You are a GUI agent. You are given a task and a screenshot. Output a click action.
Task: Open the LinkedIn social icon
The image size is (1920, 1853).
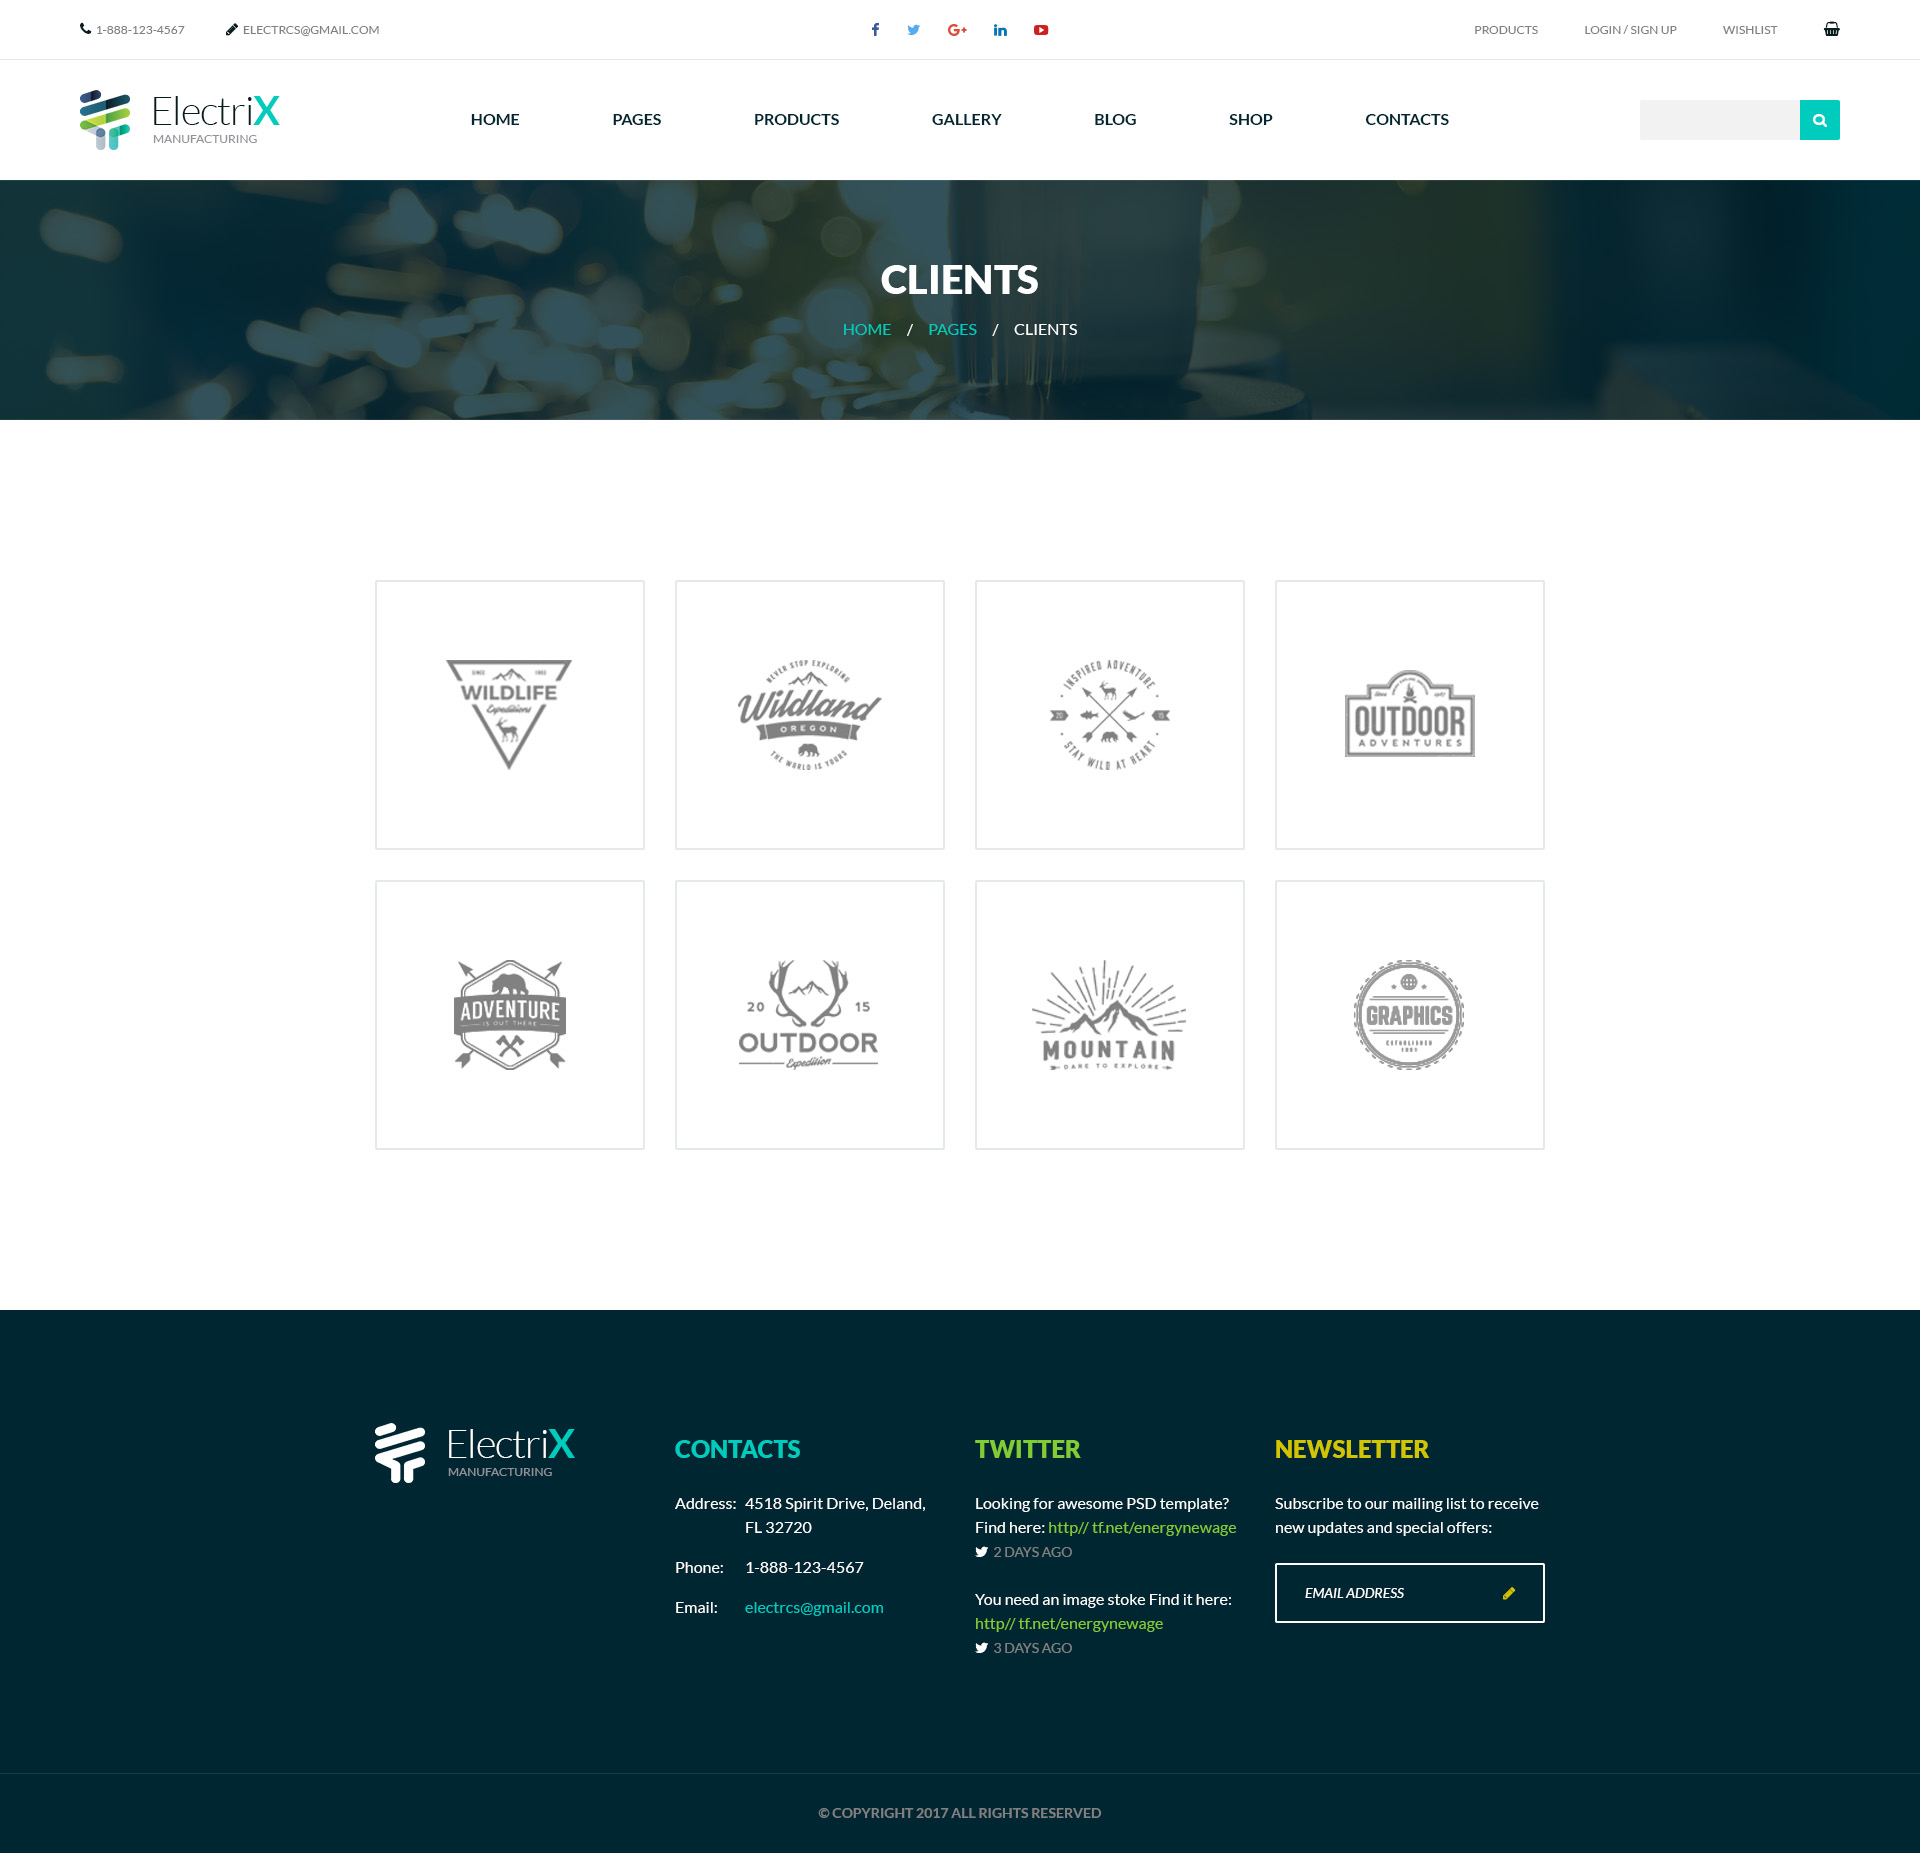pos(1000,30)
